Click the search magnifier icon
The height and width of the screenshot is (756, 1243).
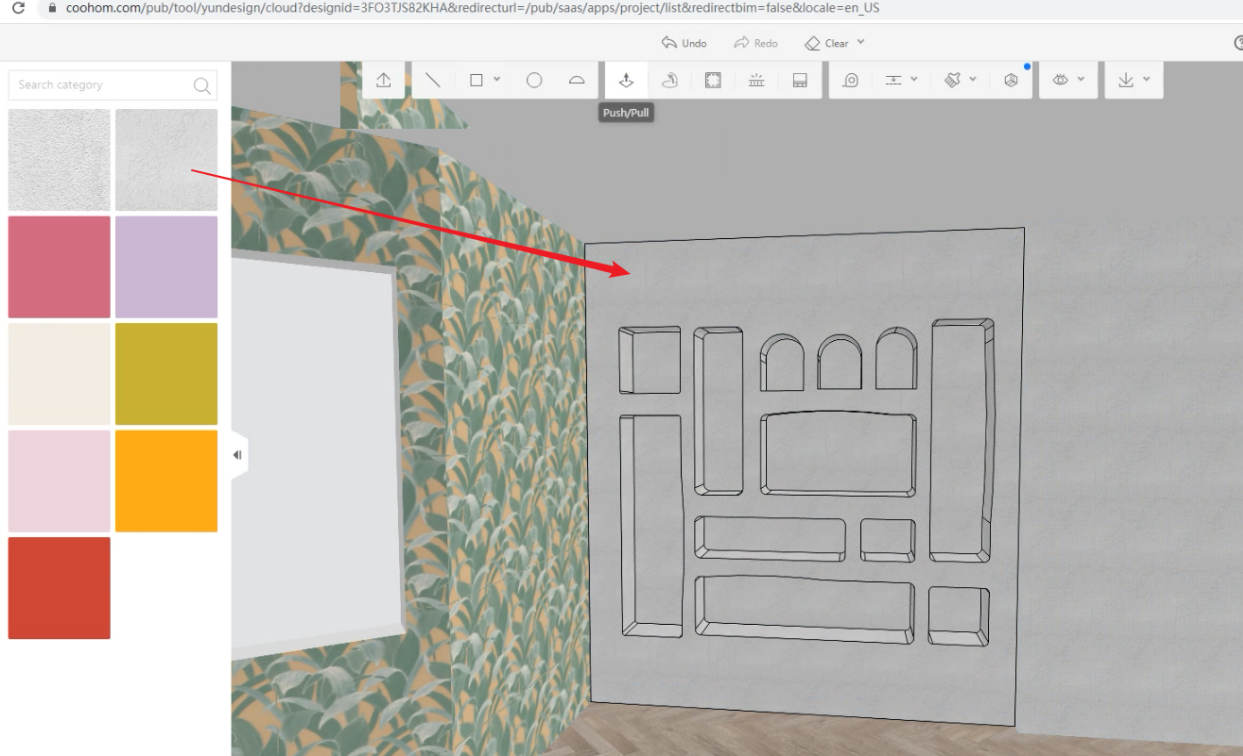coord(202,86)
